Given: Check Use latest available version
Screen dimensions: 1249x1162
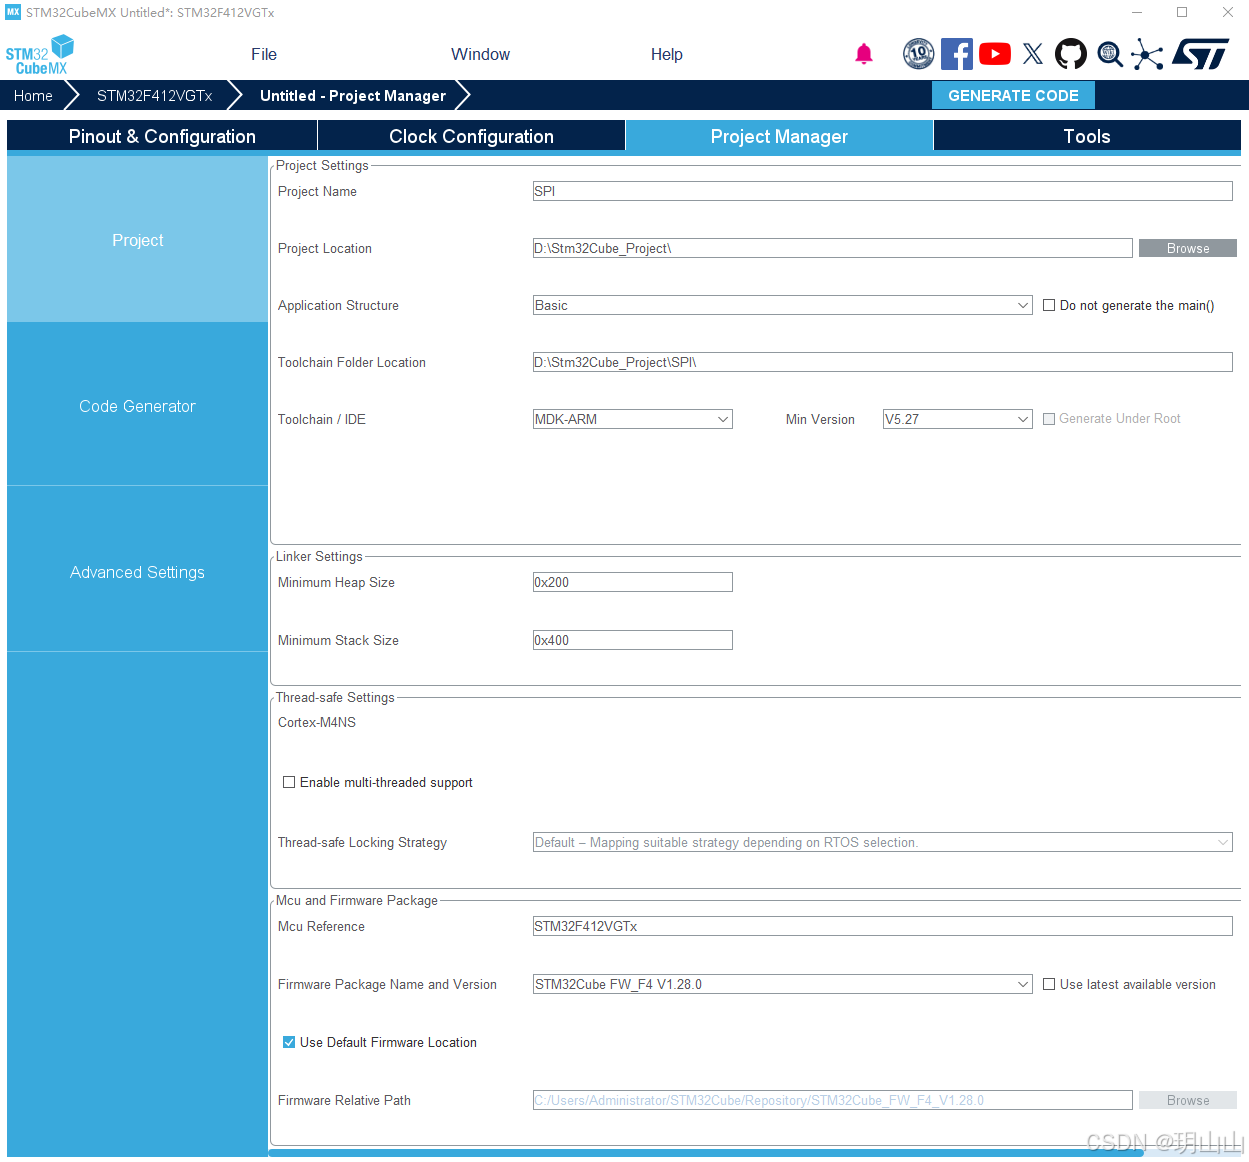Looking at the screenshot, I should [1049, 984].
